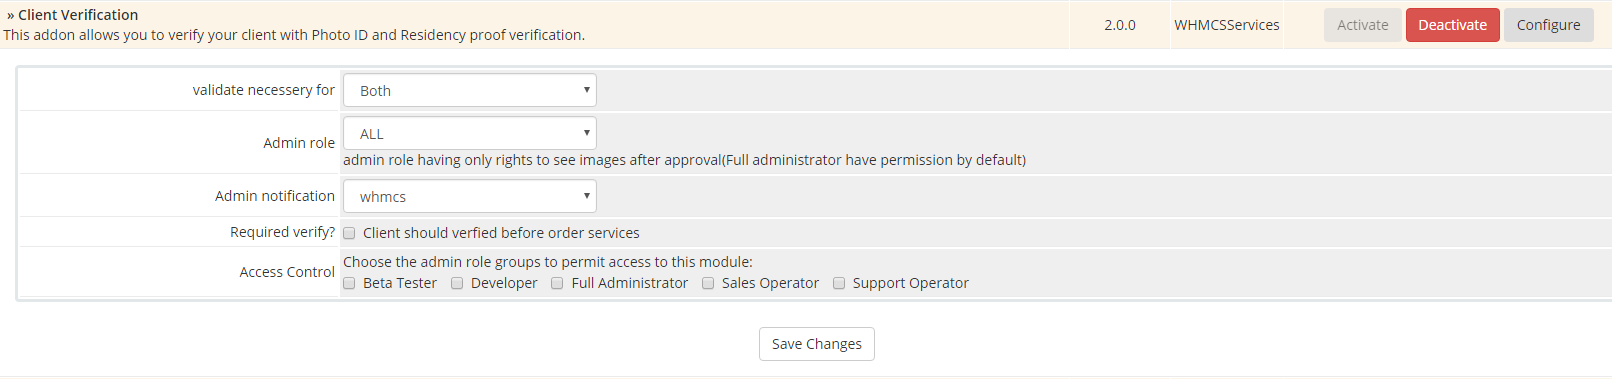
Task: Click arrow of the whmcs dropdown
Action: [x=586, y=196]
